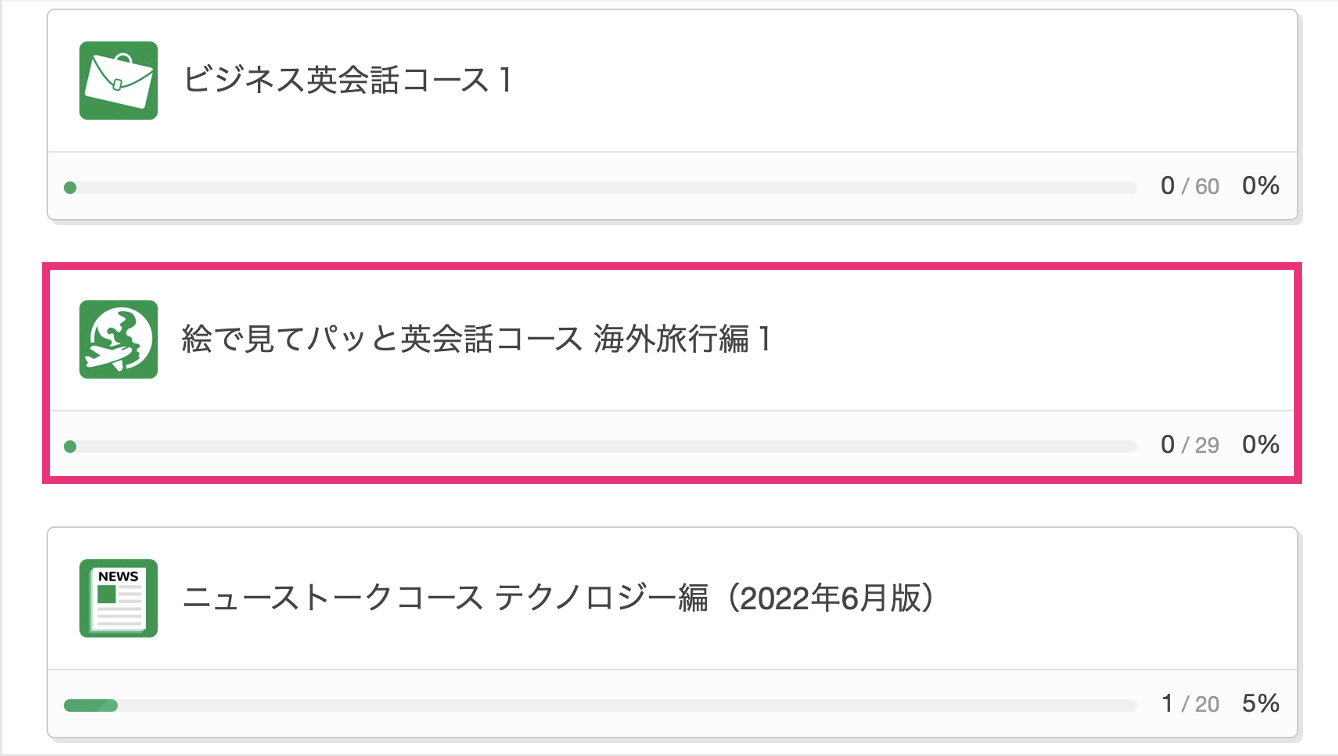Open ニューストークコース テクノロジー編 title
Image resolution: width=1338 pixels, height=756 pixels.
tap(558, 598)
